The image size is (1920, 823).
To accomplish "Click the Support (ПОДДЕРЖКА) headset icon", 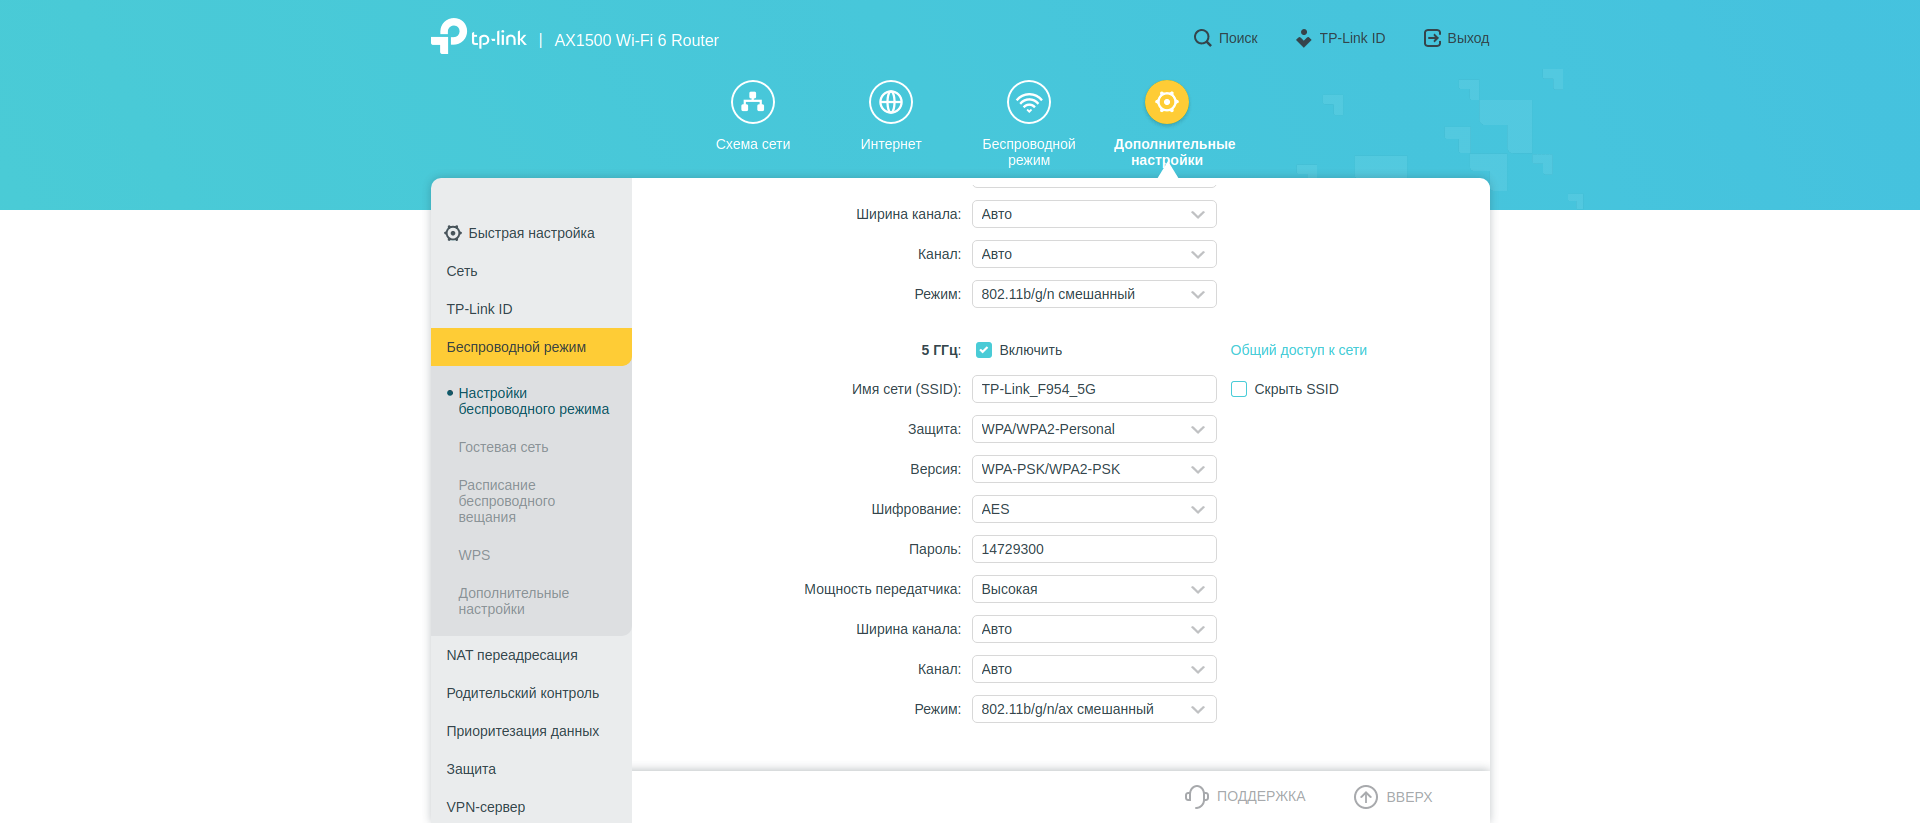I will (x=1196, y=796).
